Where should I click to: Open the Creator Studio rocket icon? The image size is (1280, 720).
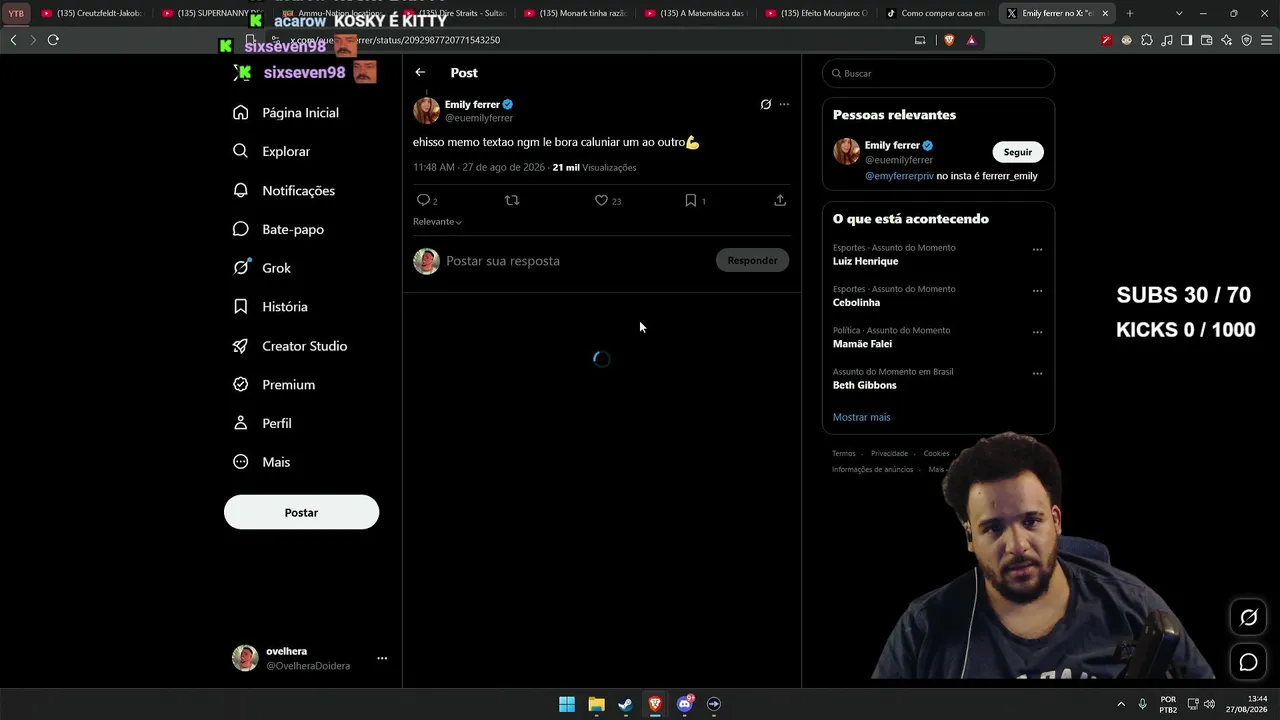(x=240, y=346)
